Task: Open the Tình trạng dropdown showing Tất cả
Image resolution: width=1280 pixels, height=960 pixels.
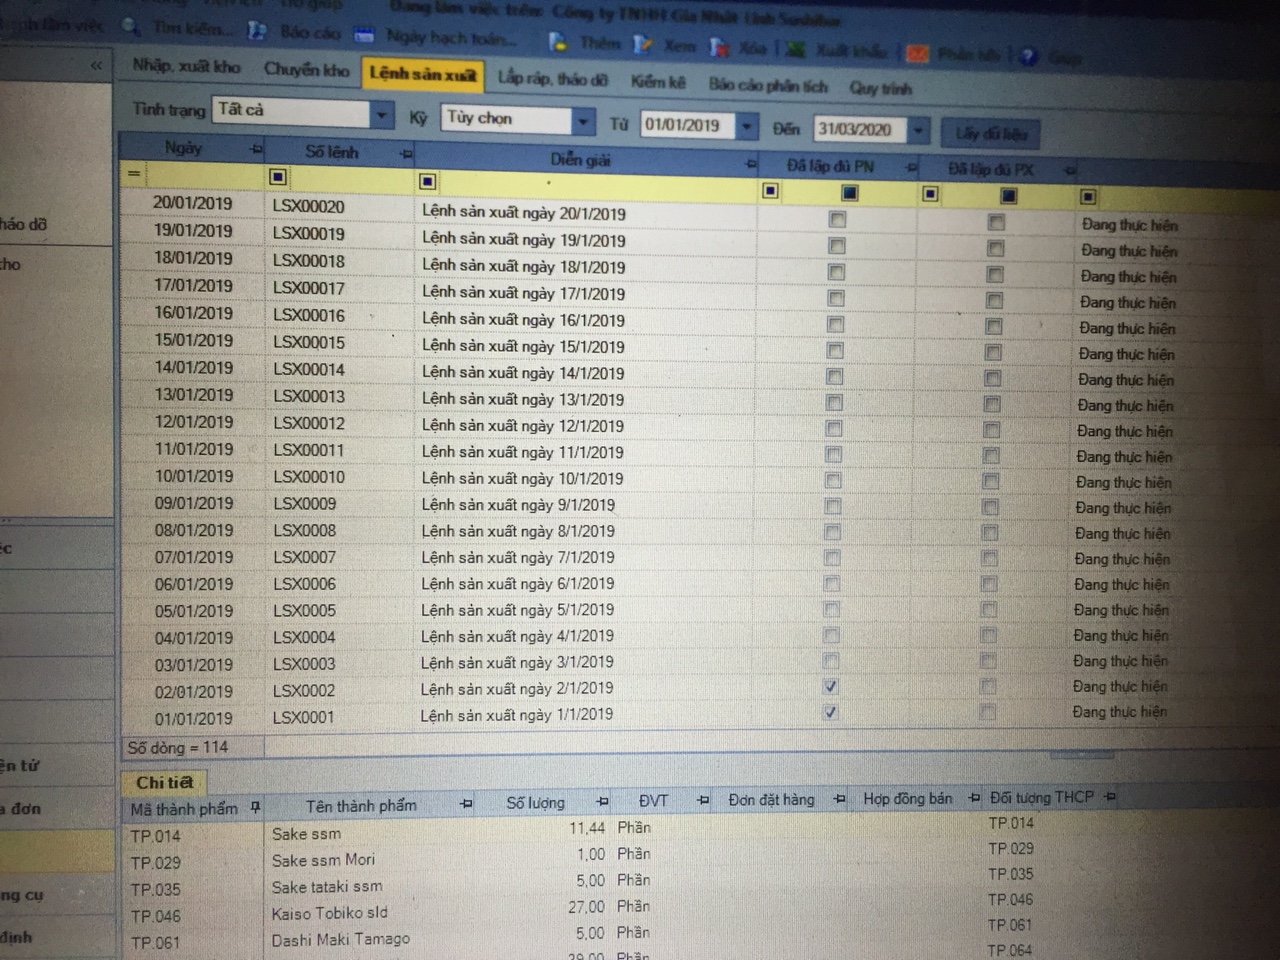Action: point(382,116)
